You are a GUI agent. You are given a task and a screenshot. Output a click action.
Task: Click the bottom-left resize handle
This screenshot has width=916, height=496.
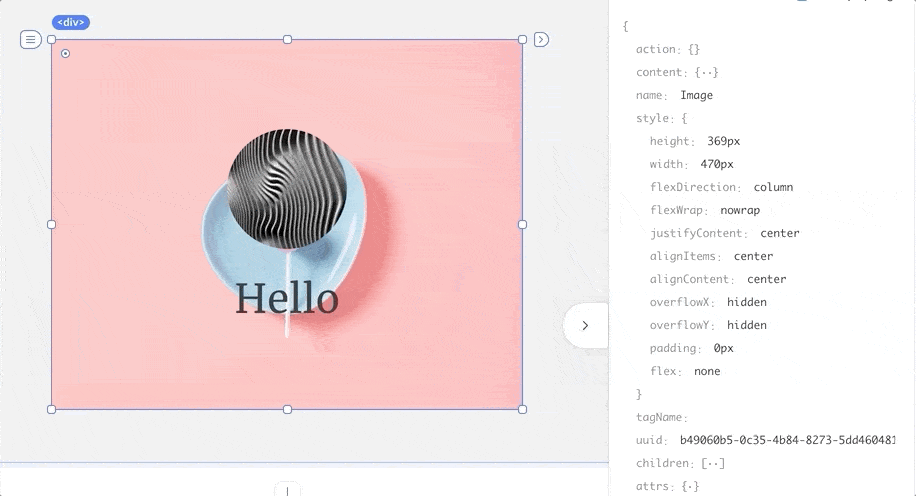pos(51,410)
